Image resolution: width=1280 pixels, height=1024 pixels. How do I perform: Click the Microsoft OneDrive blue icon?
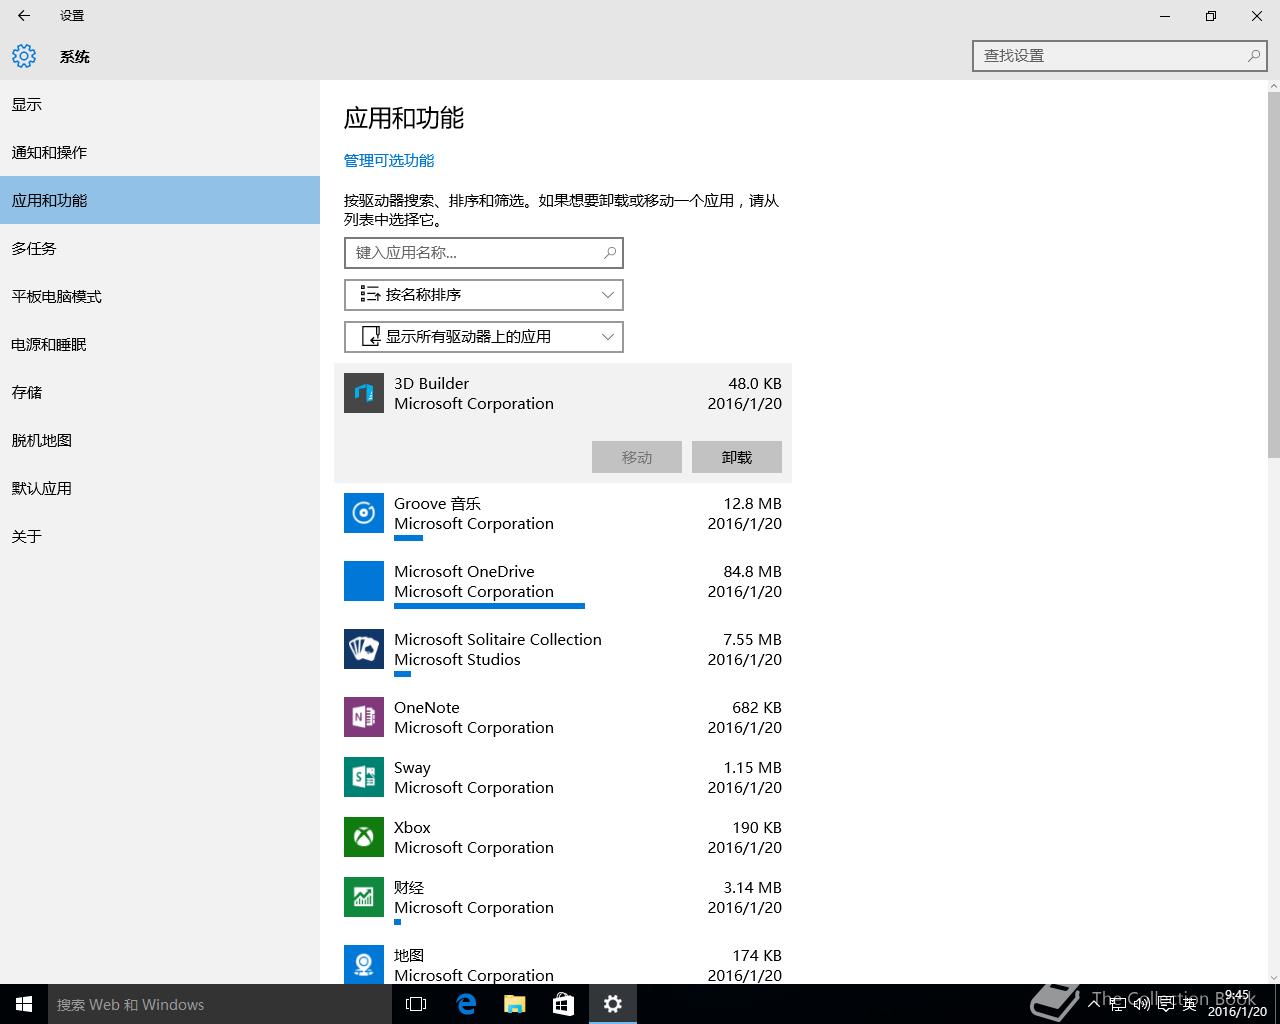364,581
